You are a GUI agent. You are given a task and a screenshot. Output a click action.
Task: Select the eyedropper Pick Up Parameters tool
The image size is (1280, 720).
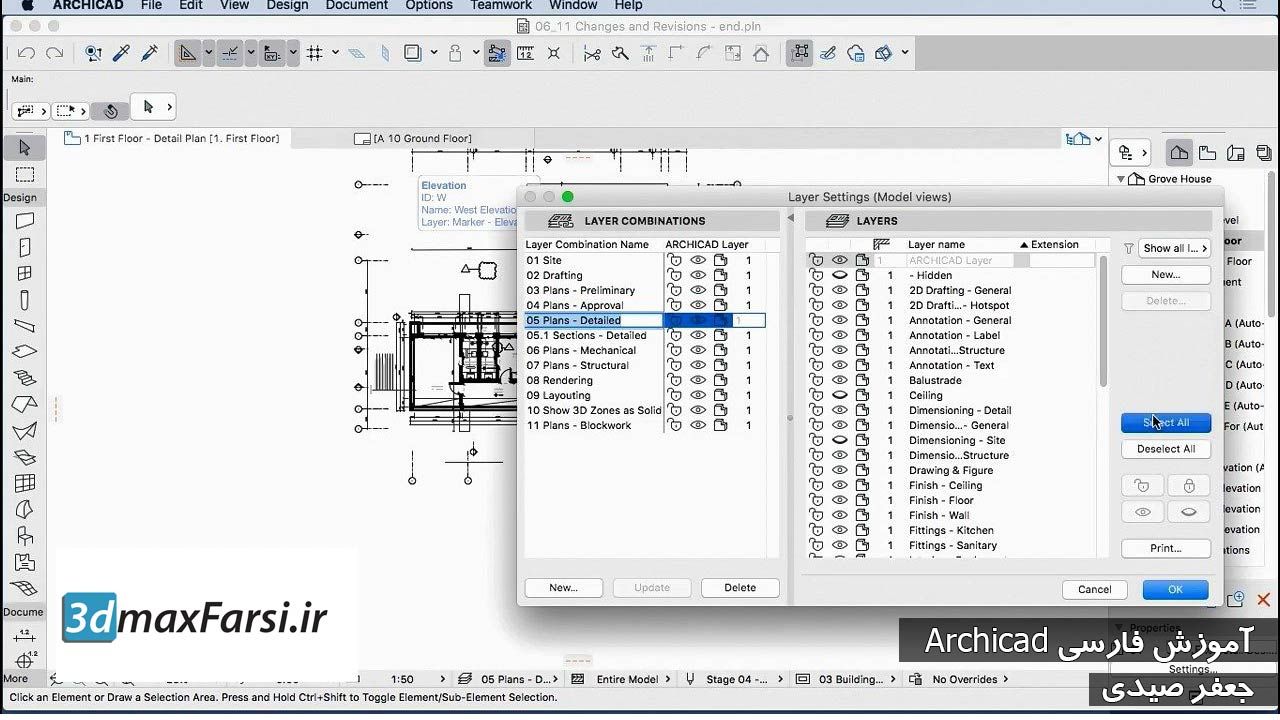coord(122,53)
